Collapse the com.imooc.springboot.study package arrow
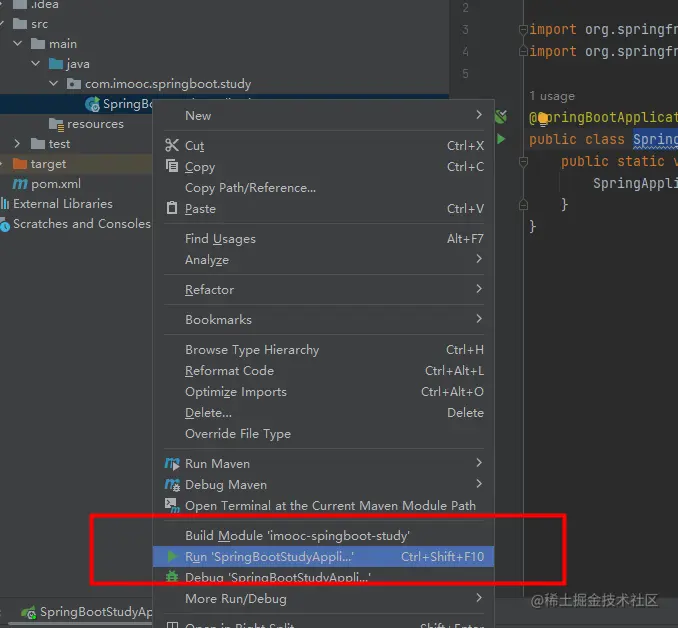Image resolution: width=678 pixels, height=628 pixels. [54, 83]
